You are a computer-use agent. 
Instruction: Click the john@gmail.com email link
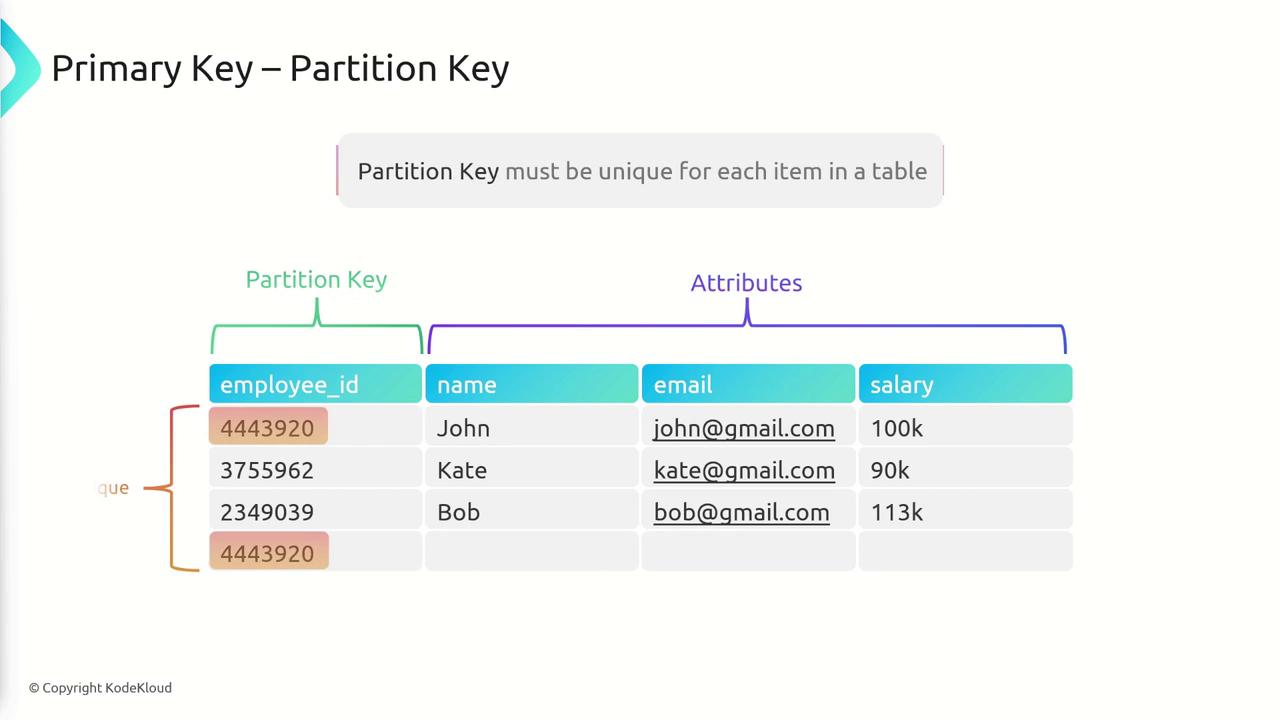point(743,428)
